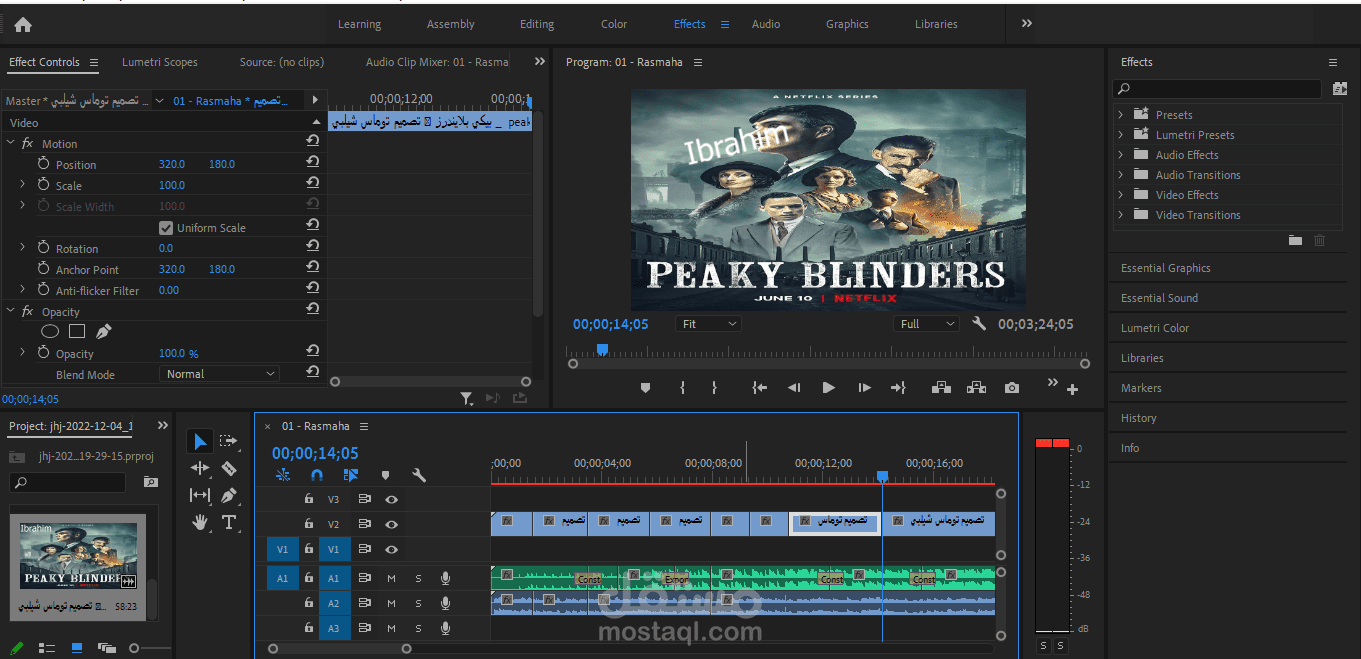
Task: Toggle V1 track output eye
Action: tap(392, 549)
